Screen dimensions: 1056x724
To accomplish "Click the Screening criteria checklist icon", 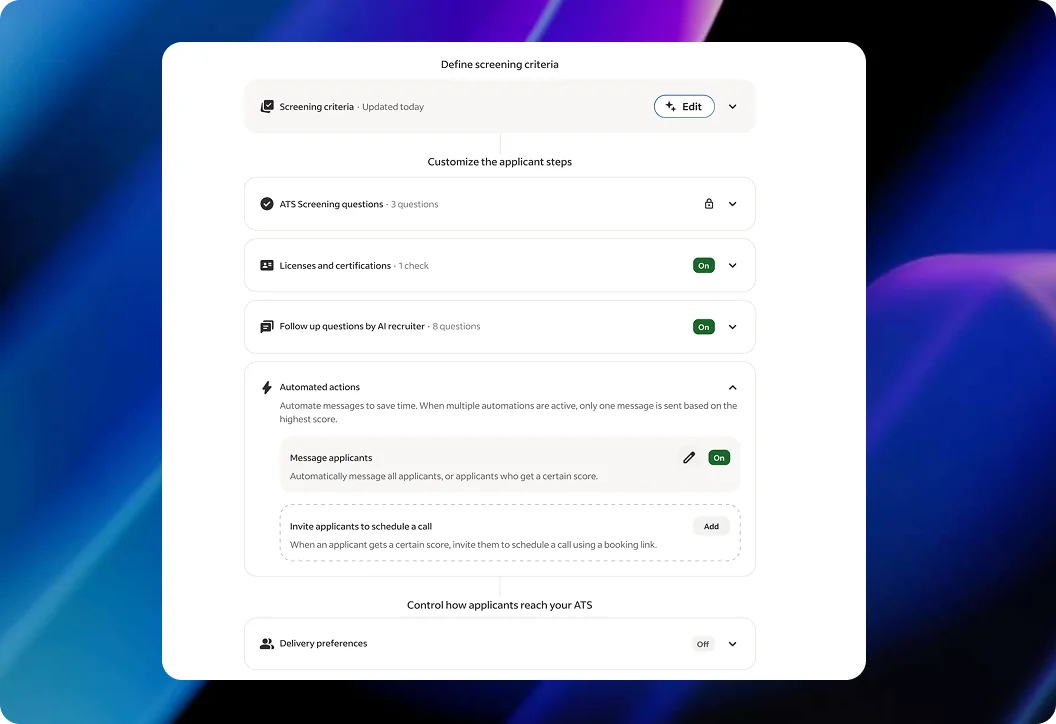I will click(267, 106).
